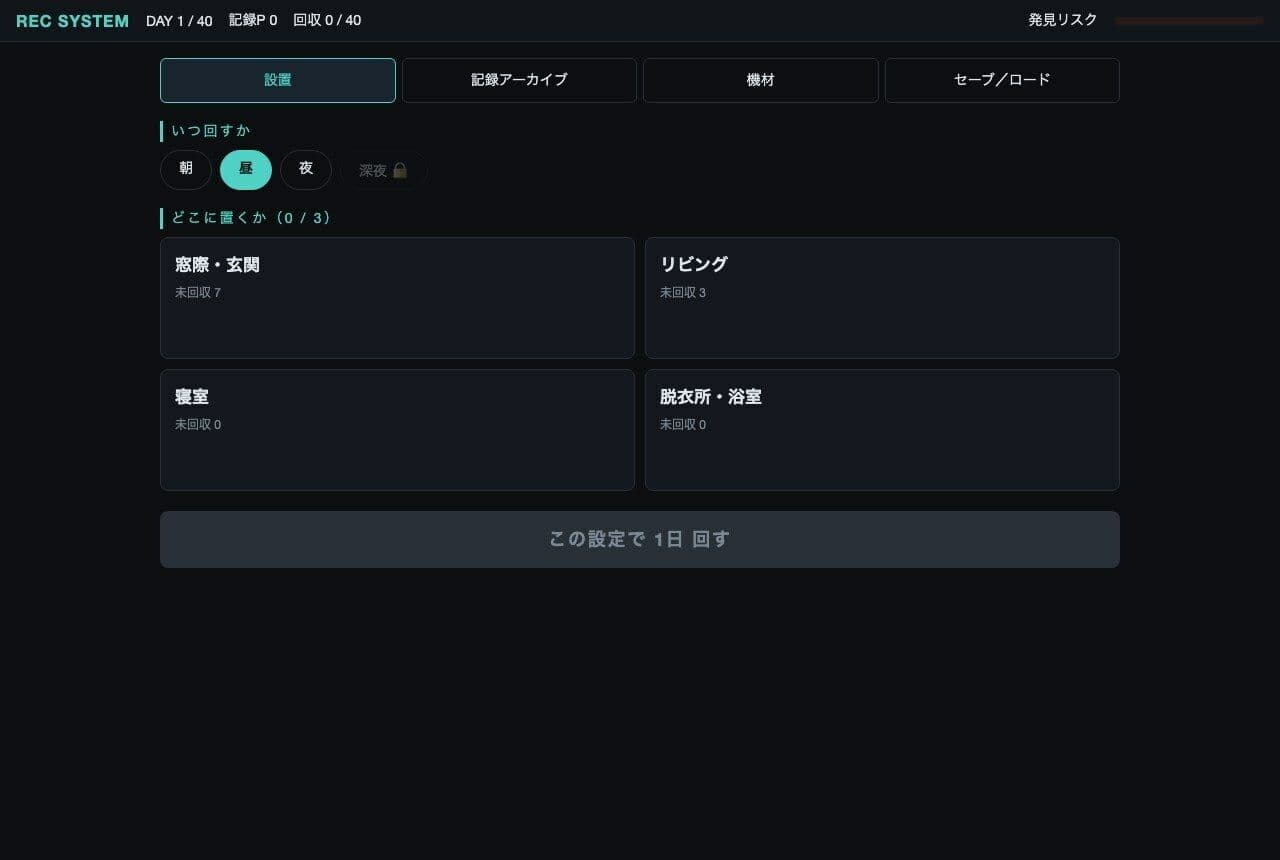The height and width of the screenshot is (860, 1280).
Task: Click the REC SYSTEM logo
Action: 72,21
